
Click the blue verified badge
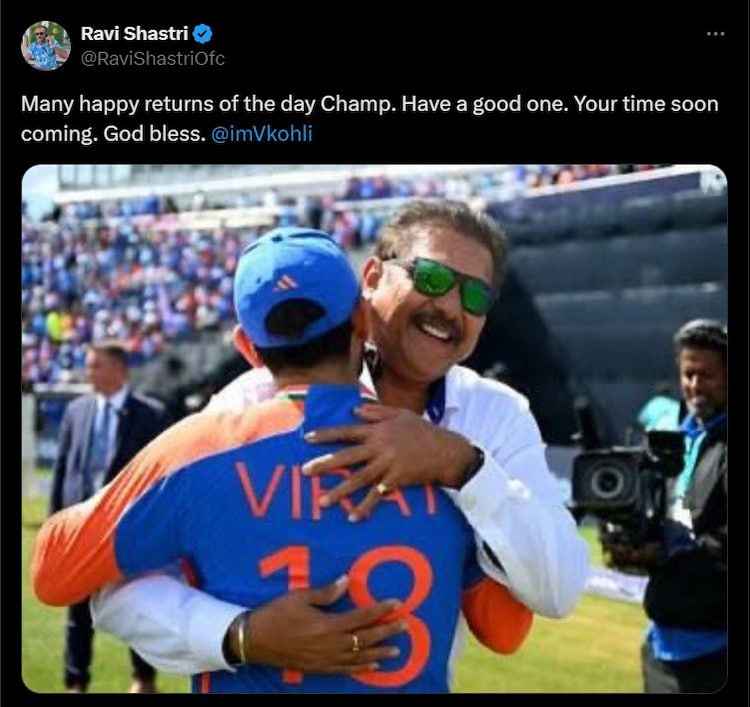pyautogui.click(x=202, y=34)
